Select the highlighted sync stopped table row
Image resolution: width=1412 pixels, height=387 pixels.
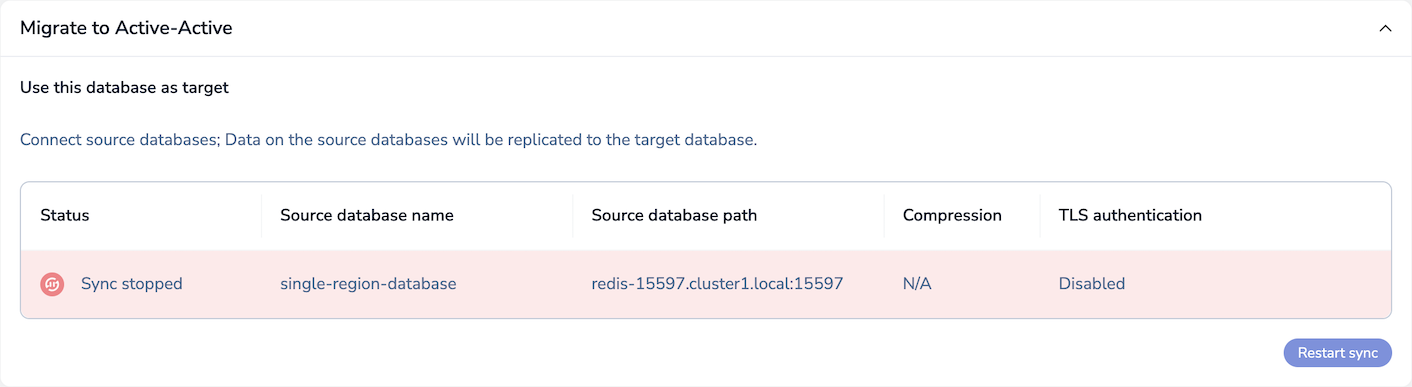(706, 284)
